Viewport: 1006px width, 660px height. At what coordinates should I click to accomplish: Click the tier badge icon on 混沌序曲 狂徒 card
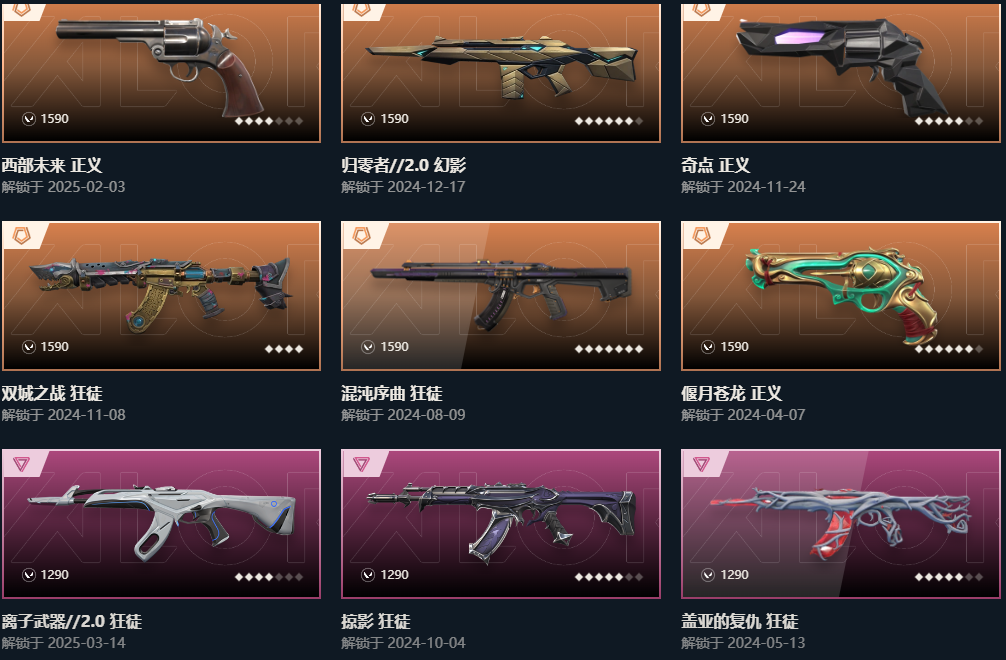pos(362,236)
